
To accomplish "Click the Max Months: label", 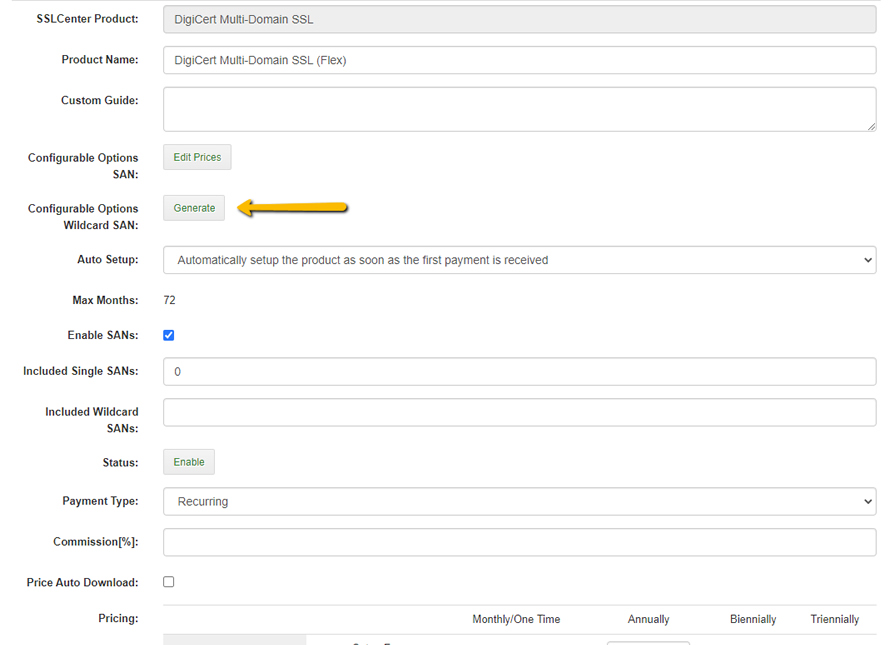I will click(105, 300).
